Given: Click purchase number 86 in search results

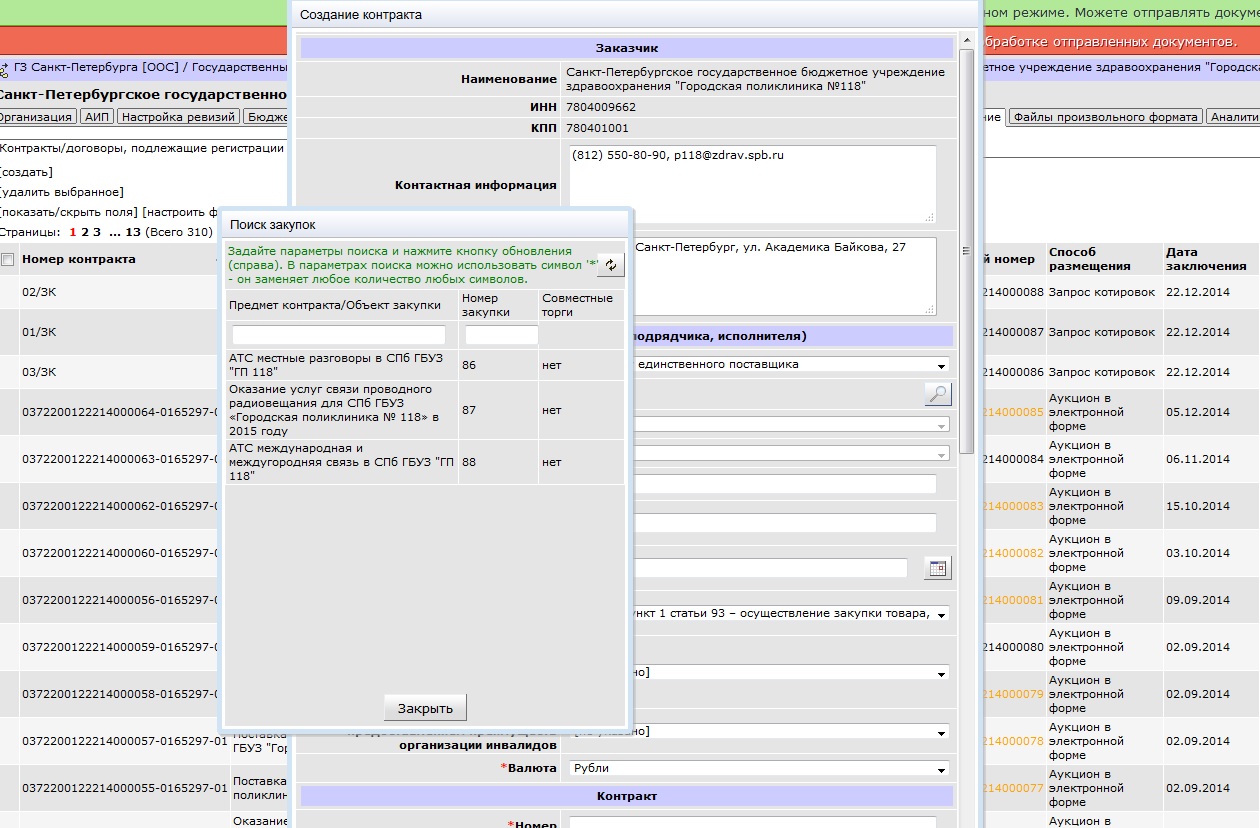Looking at the screenshot, I should tap(469, 366).
